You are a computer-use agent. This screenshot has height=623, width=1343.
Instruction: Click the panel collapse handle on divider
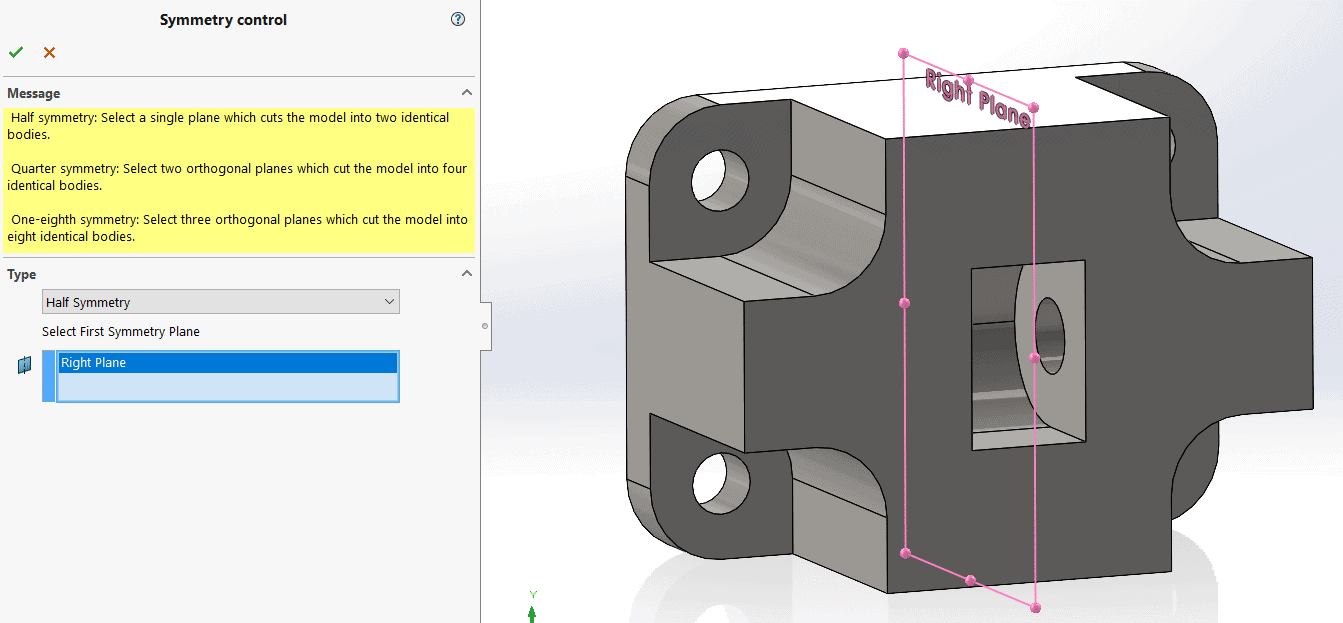click(x=485, y=326)
